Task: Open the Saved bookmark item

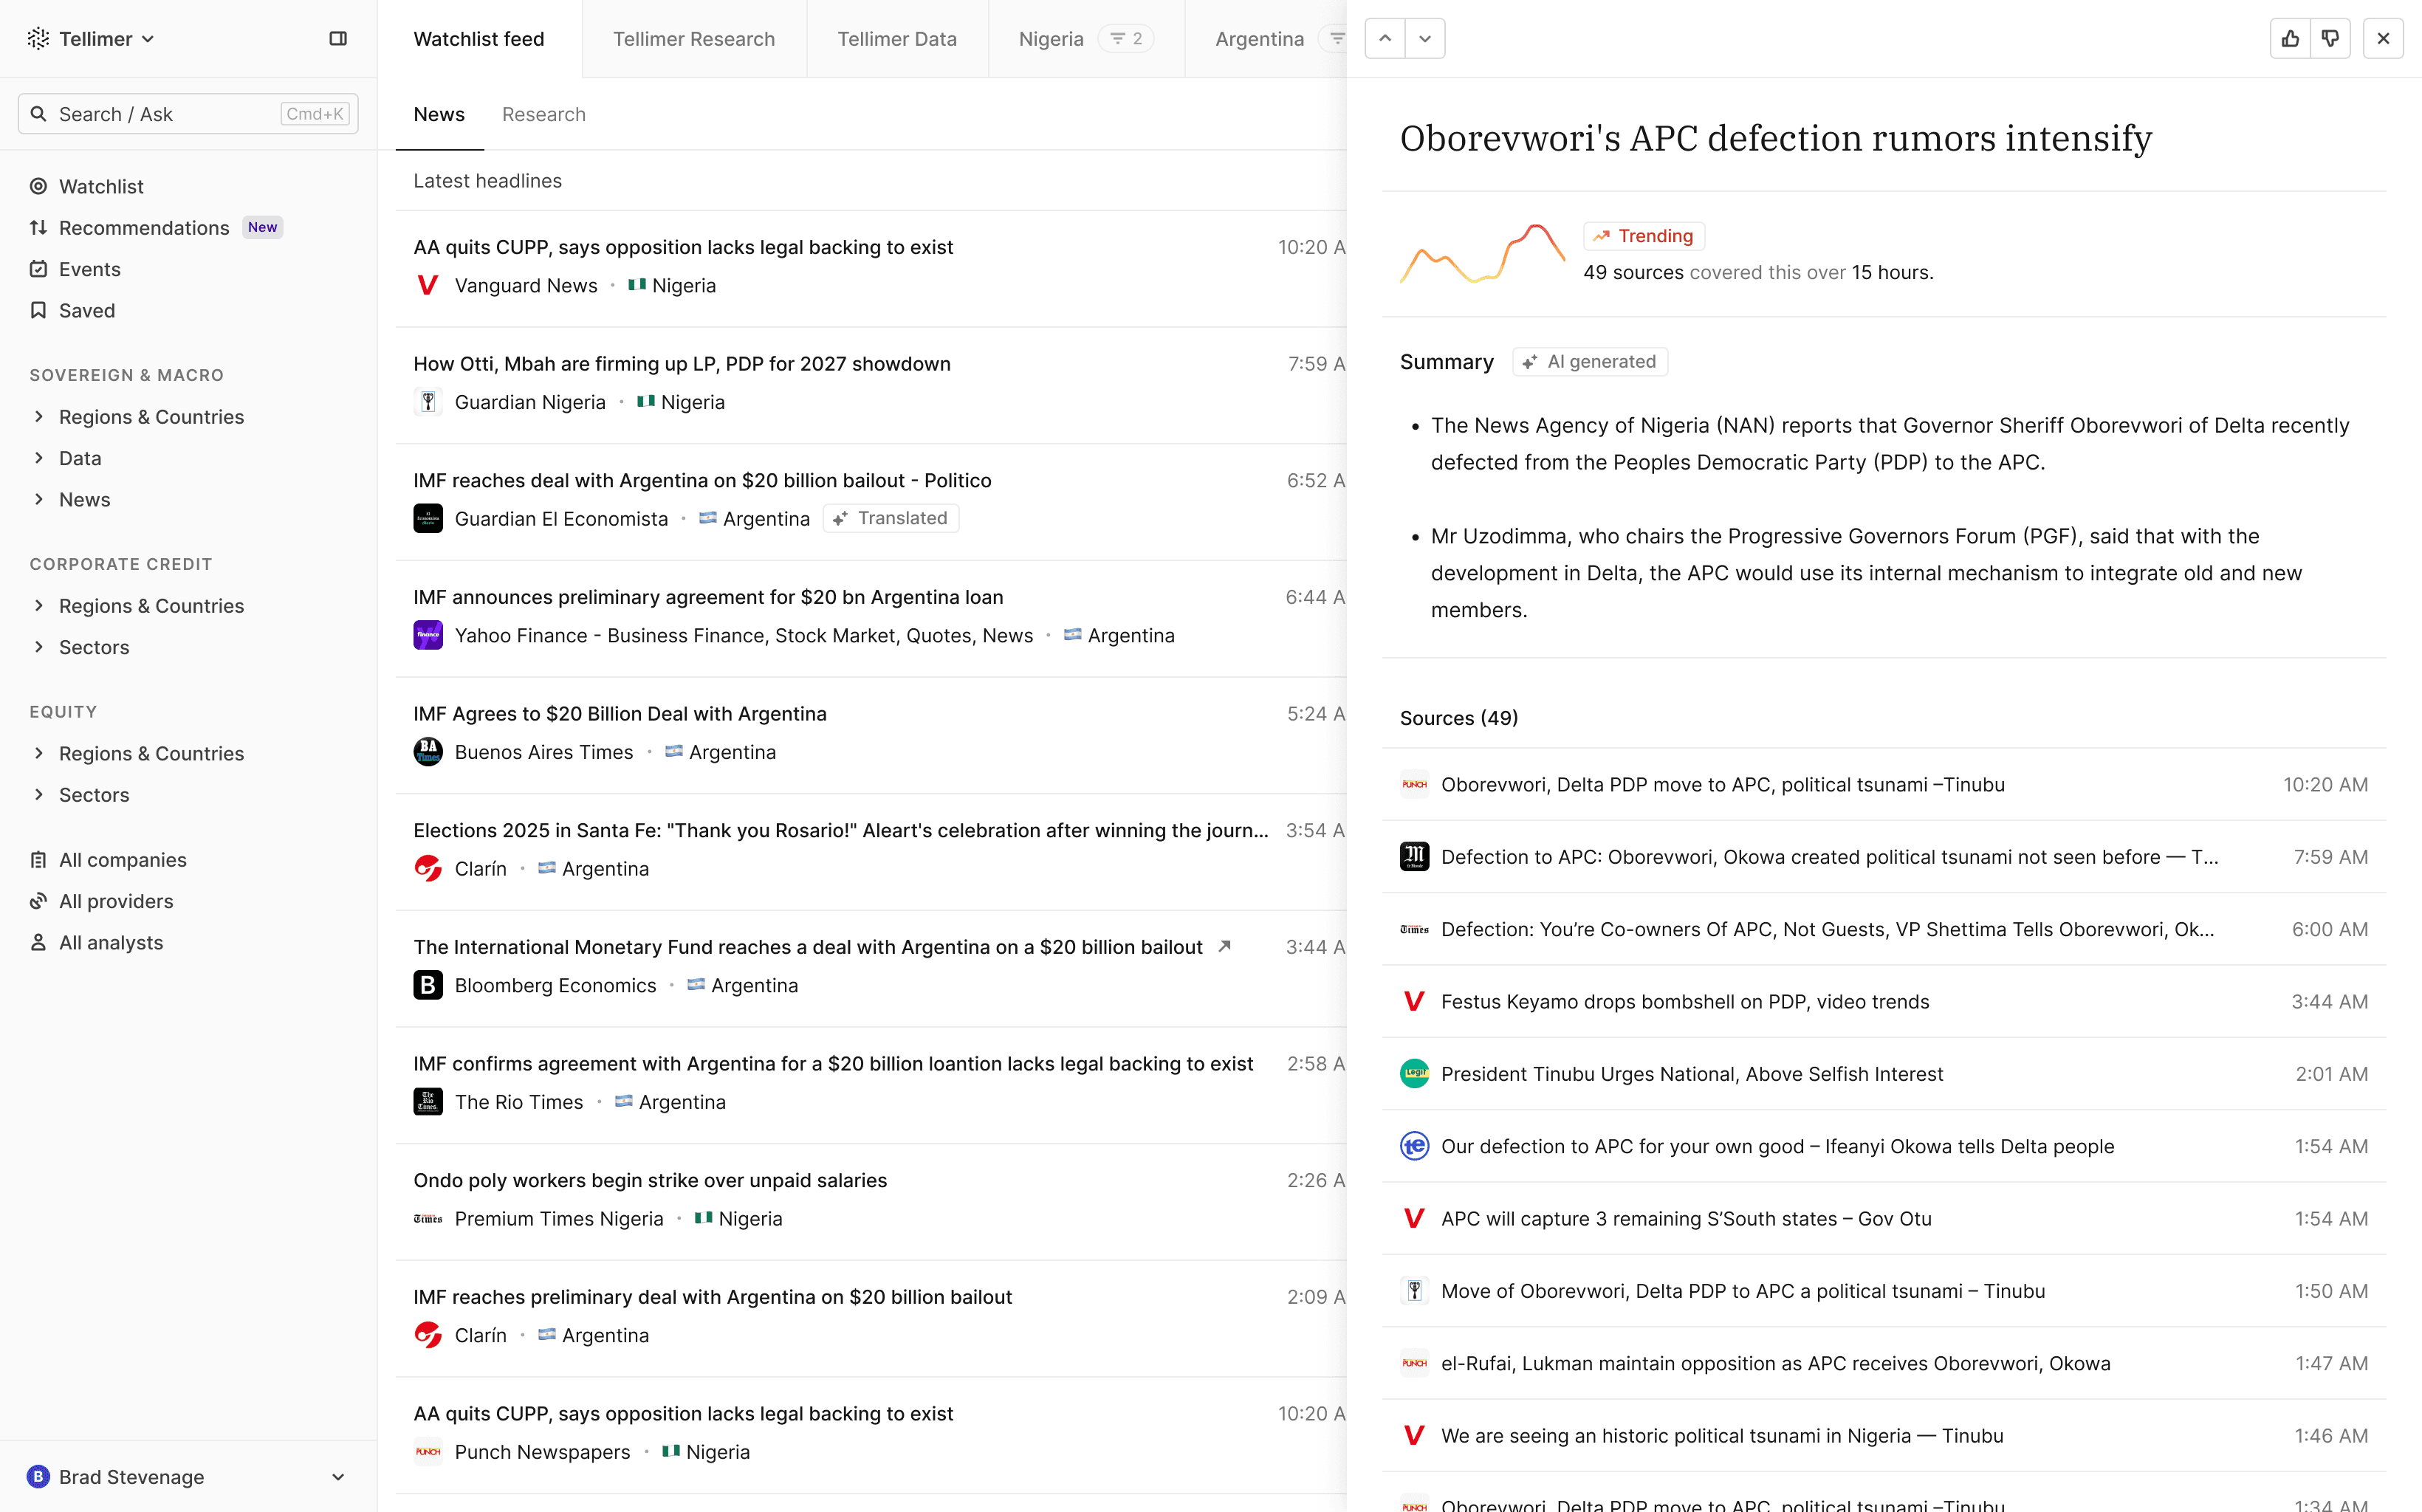Action: coord(87,310)
